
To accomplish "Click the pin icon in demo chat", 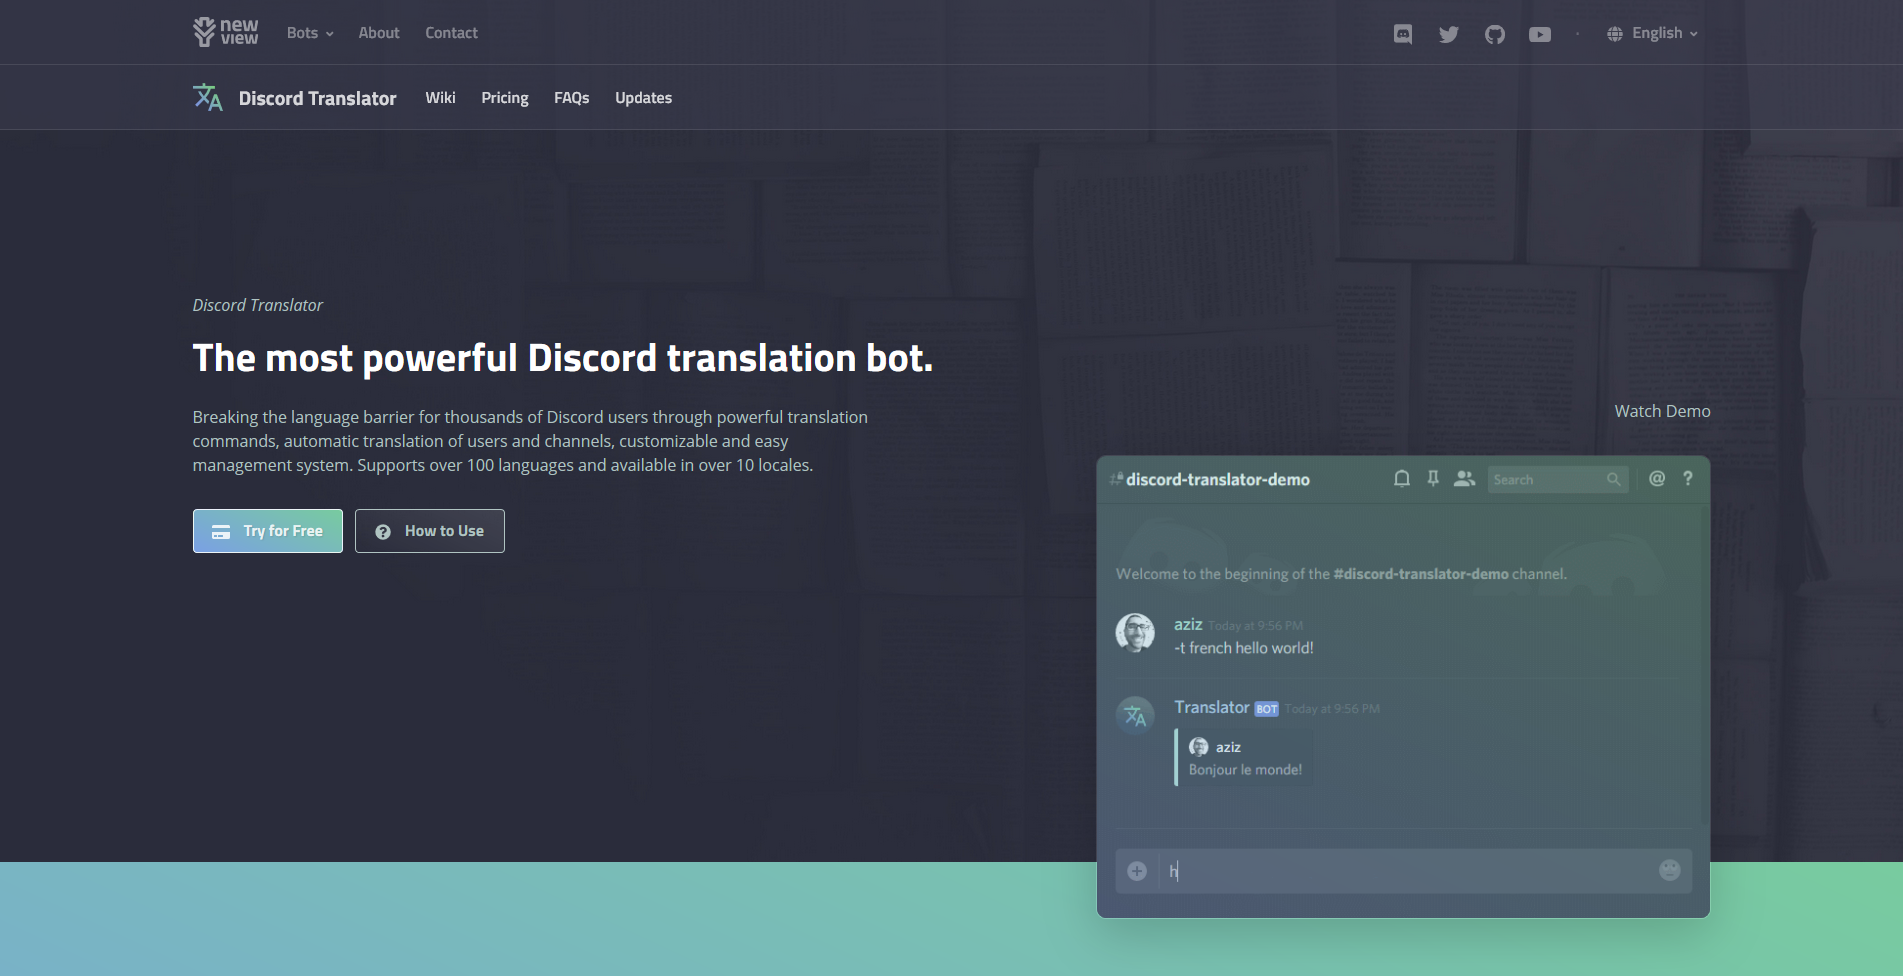I will pyautogui.click(x=1433, y=479).
